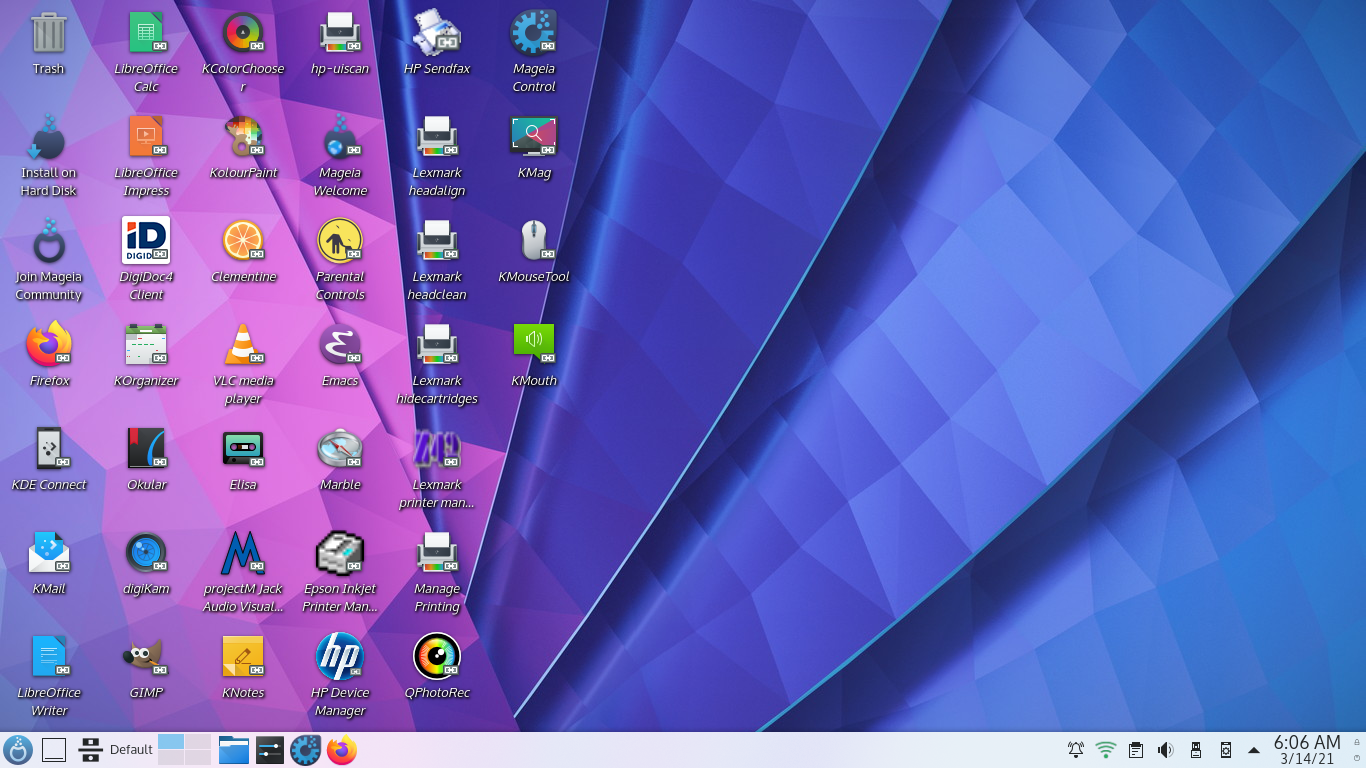Switch to the bottom-left virtual desktop in pager
1366x768 pixels.
tap(171, 758)
